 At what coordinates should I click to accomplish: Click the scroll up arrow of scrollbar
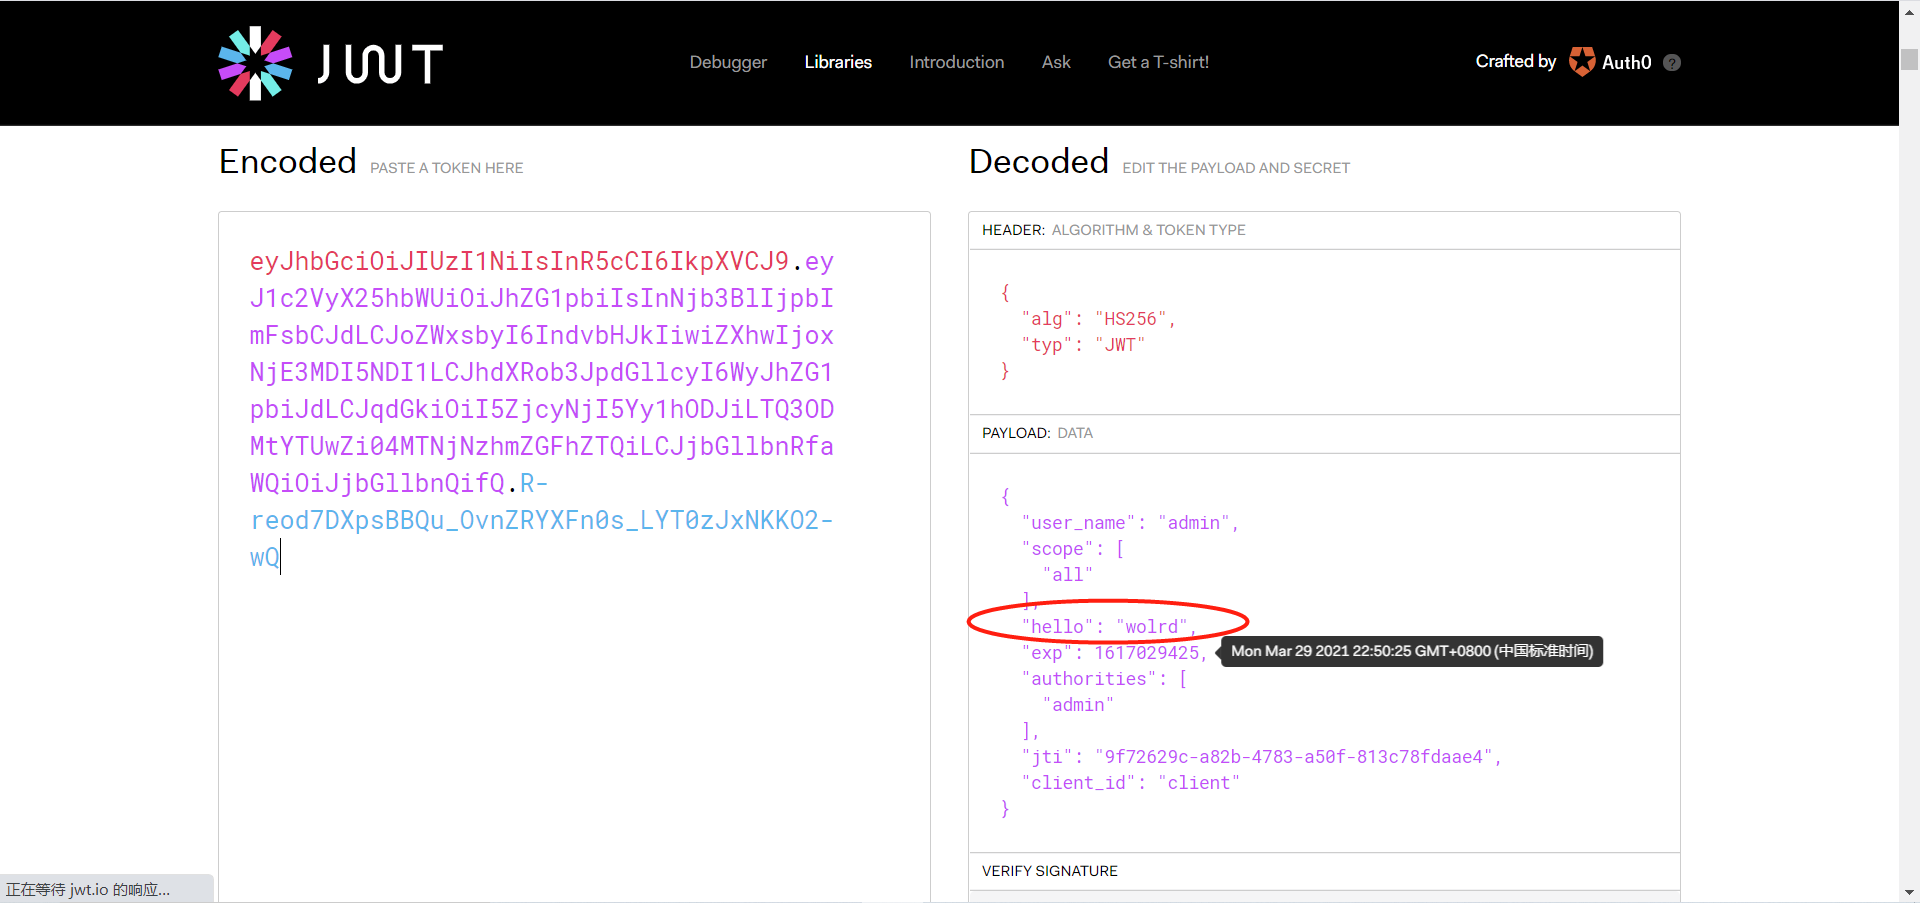tap(1909, 10)
